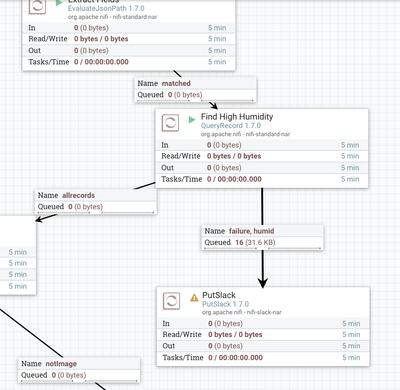Click the Find High Humidity processor icon

(x=170, y=123)
